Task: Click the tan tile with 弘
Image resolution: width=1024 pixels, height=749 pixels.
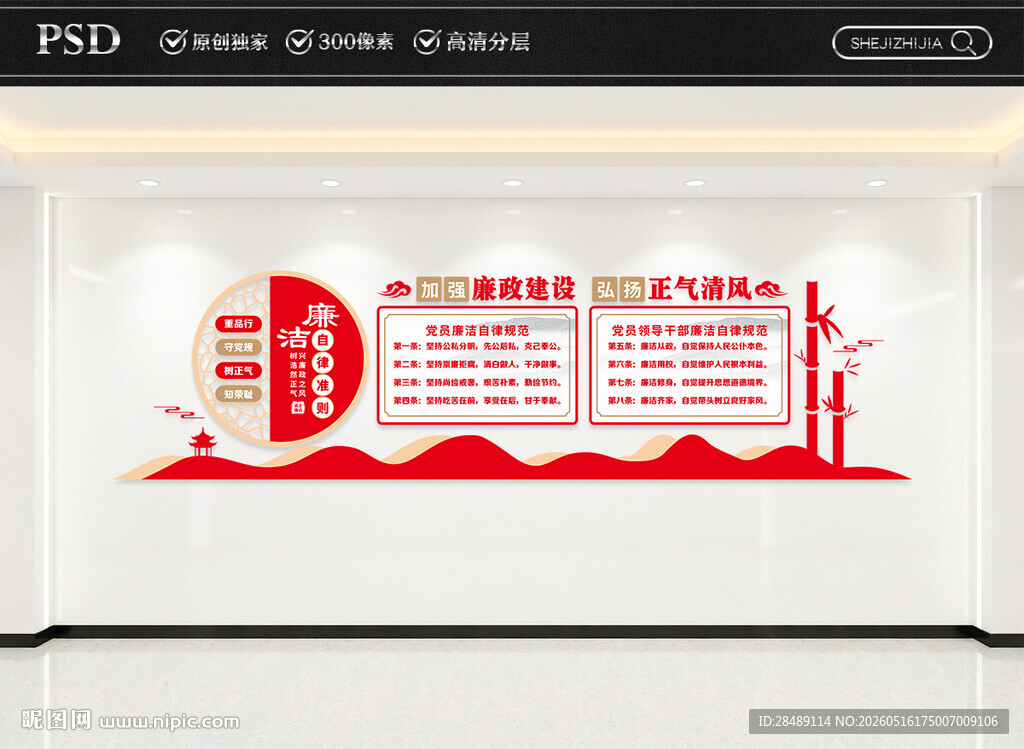Action: (x=605, y=289)
